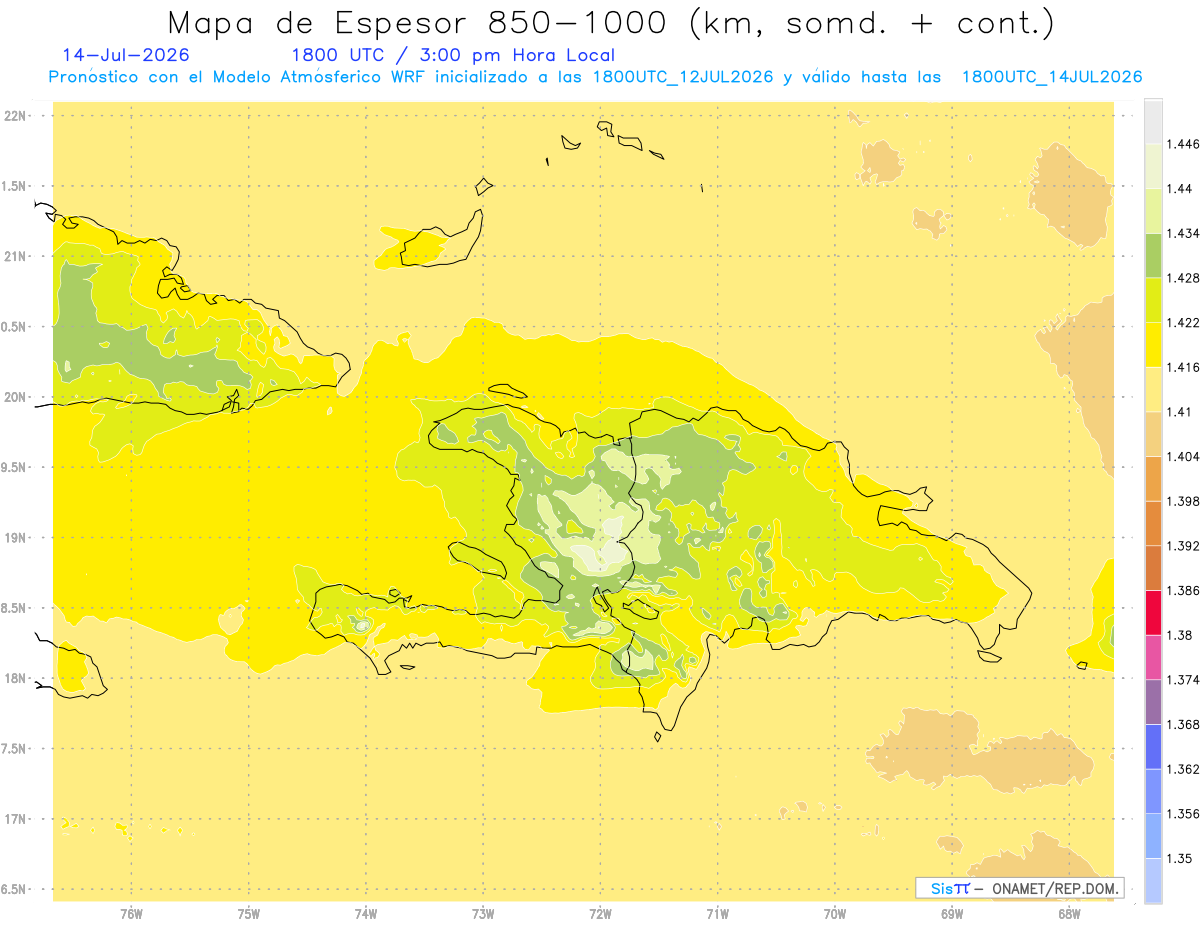Click the '19N' latitude axis label

(14, 537)
